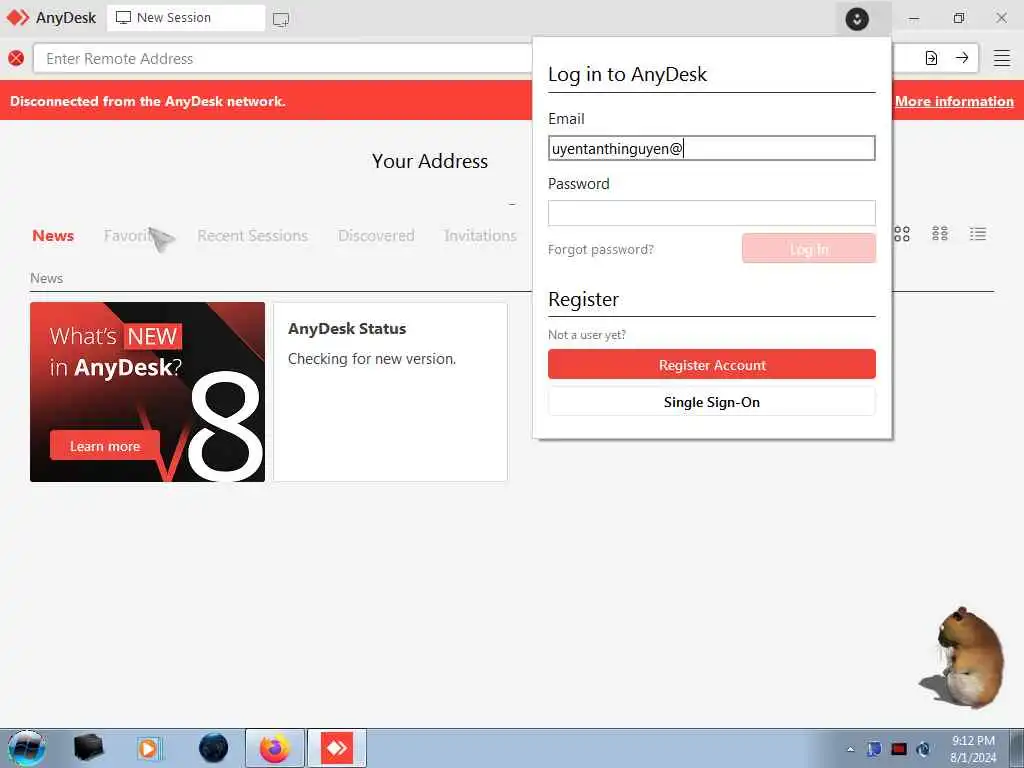
Task: Open the account profile icon
Action: tap(857, 19)
